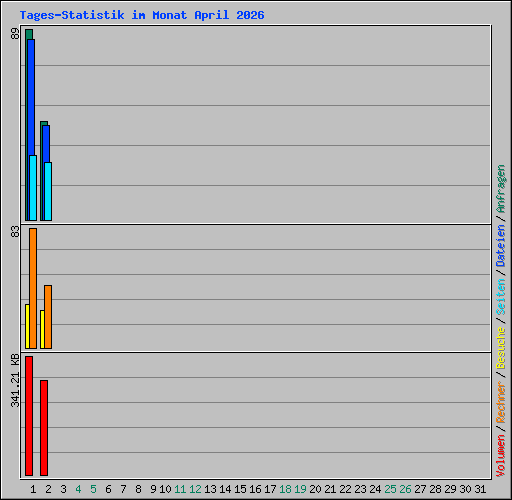The height and width of the screenshot is (500, 512).
Task: Click green weekend day label '18'
Action: [285, 489]
